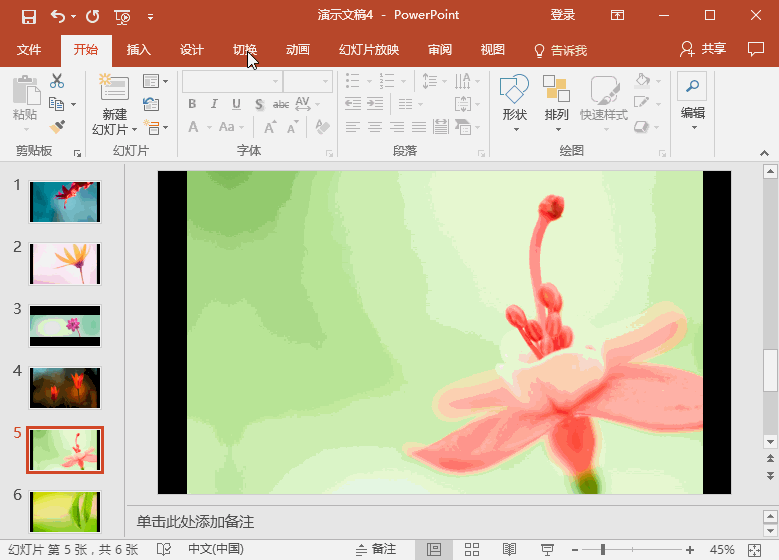This screenshot has height=560, width=779.
Task: Start slideshow from status bar icon
Action: coord(547,550)
